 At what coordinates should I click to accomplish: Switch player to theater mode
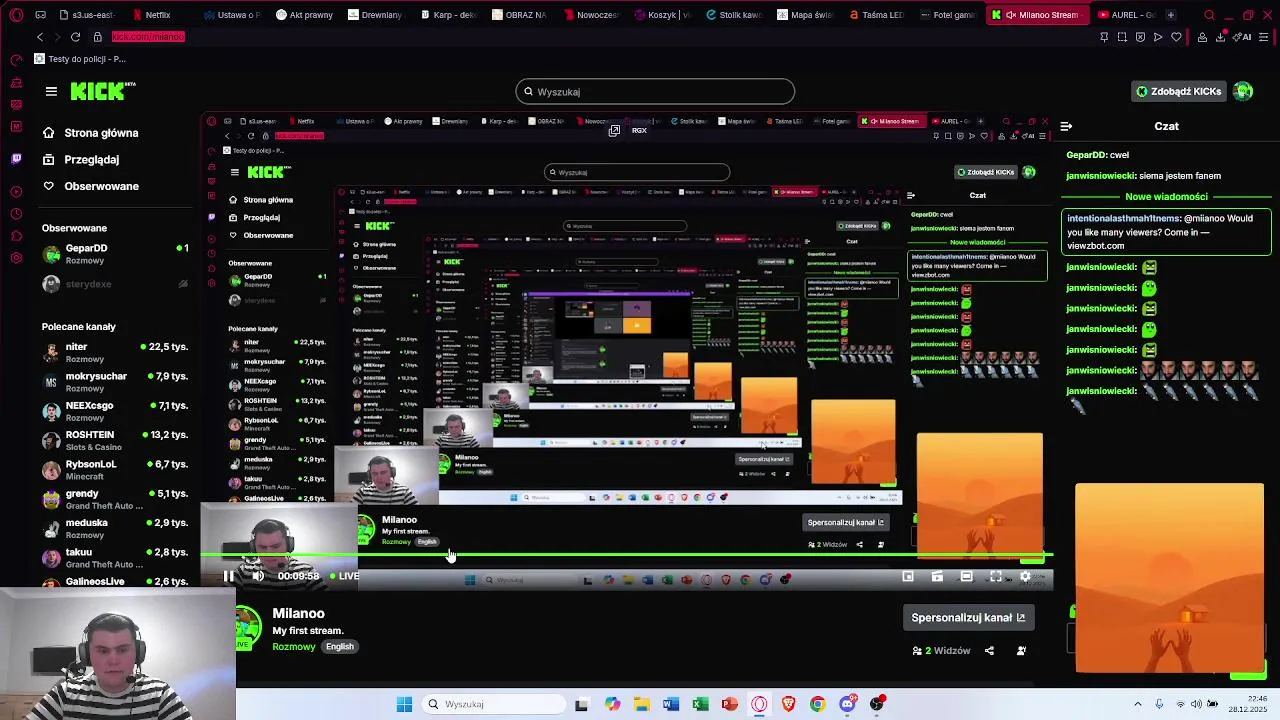[x=966, y=577]
